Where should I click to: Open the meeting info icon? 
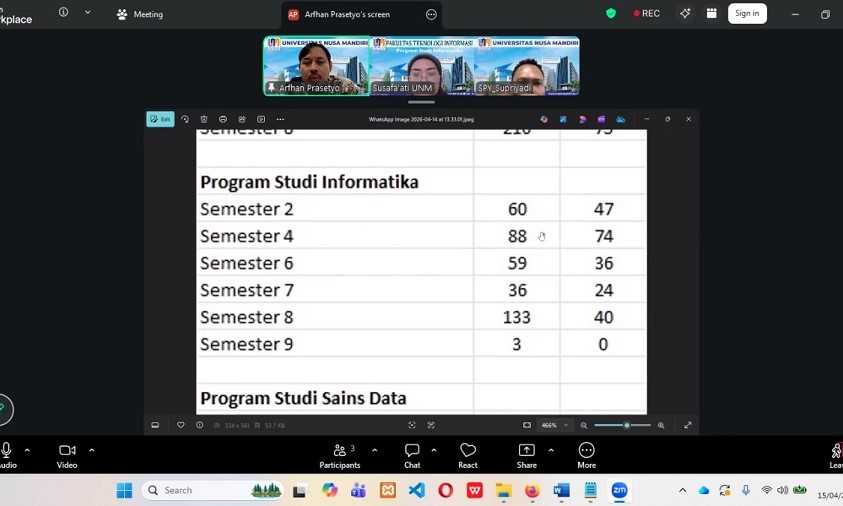(x=64, y=13)
